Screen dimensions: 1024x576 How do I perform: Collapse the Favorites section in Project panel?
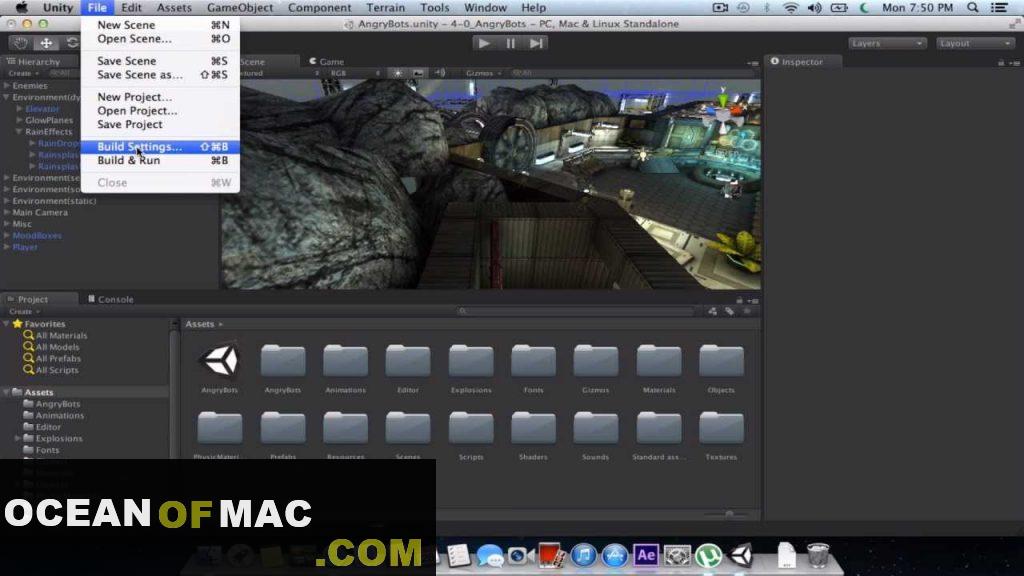tap(7, 323)
